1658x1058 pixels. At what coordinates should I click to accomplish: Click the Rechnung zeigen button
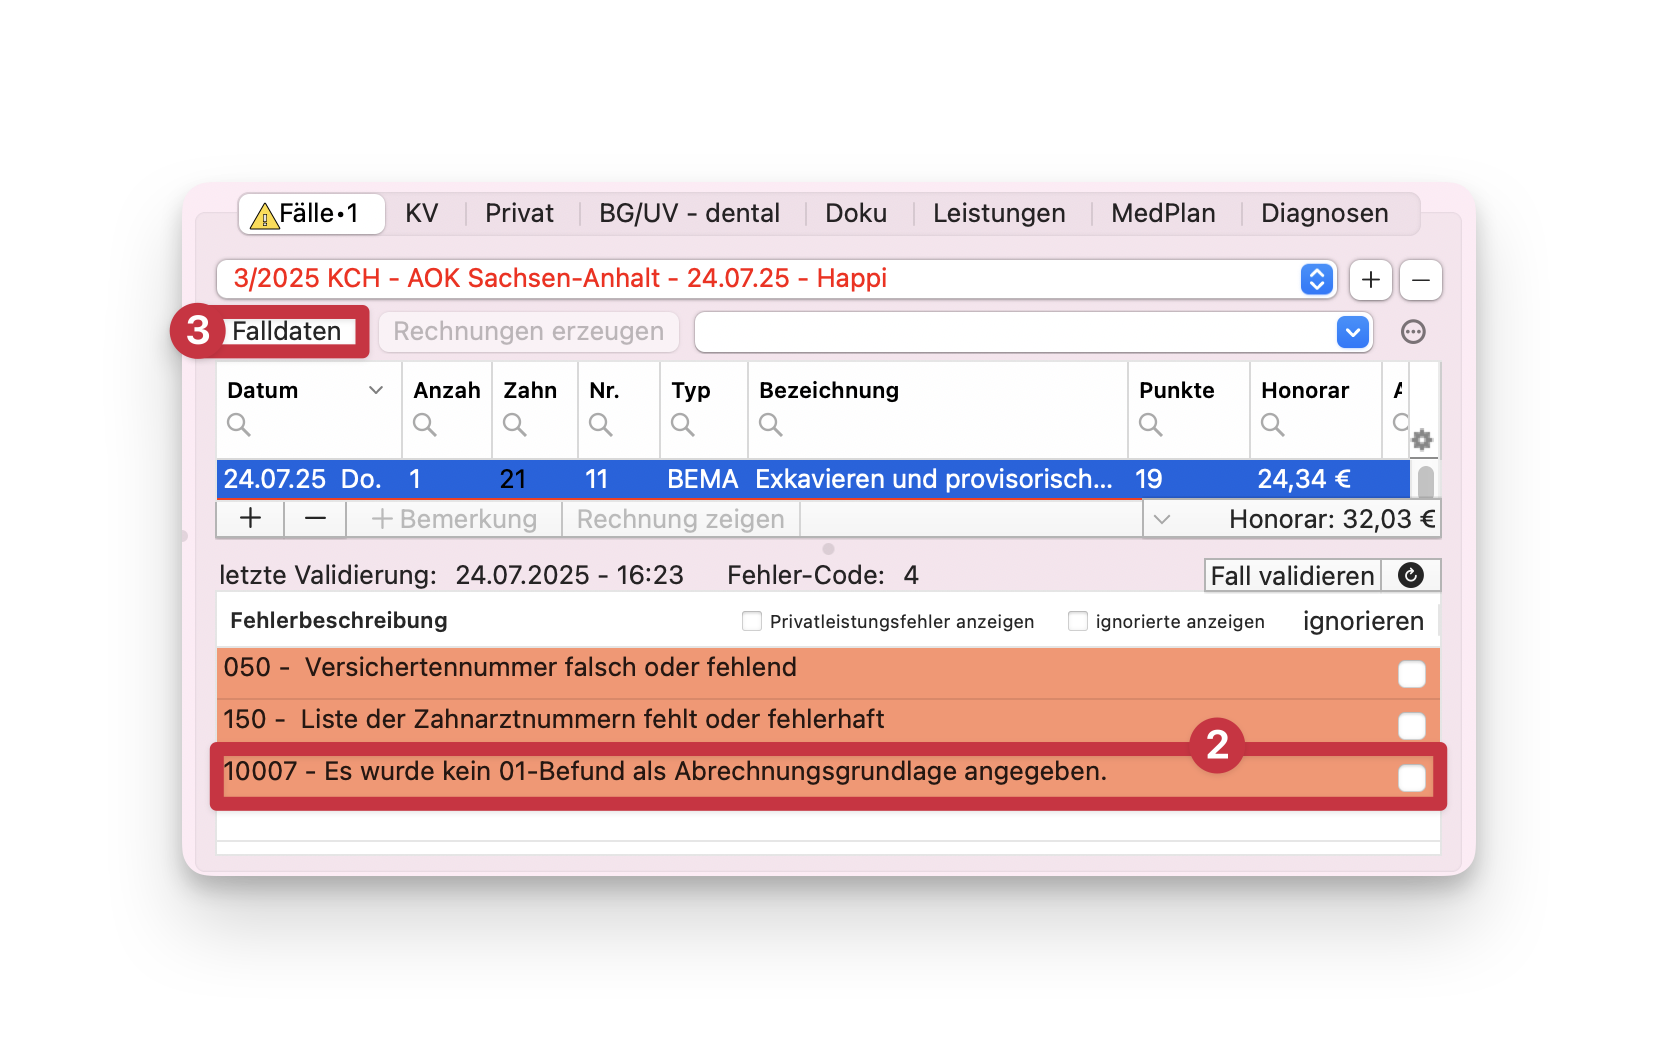pos(681,519)
